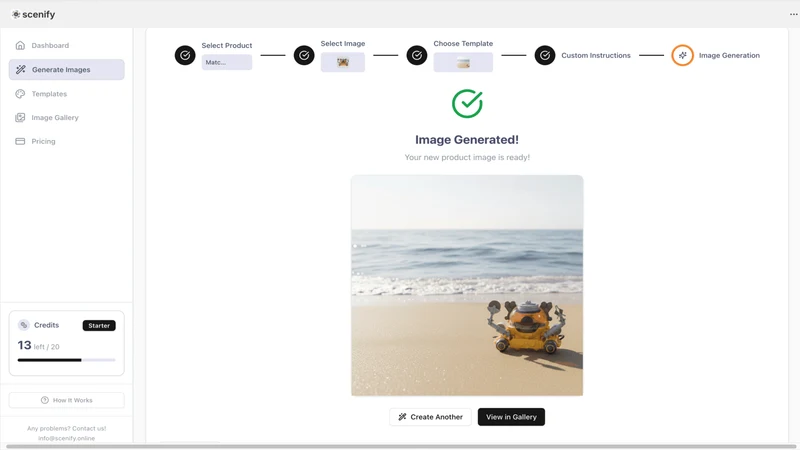Screen dimensions: 800x450
Task: Click the How It Works question icon
Action: tap(45, 400)
